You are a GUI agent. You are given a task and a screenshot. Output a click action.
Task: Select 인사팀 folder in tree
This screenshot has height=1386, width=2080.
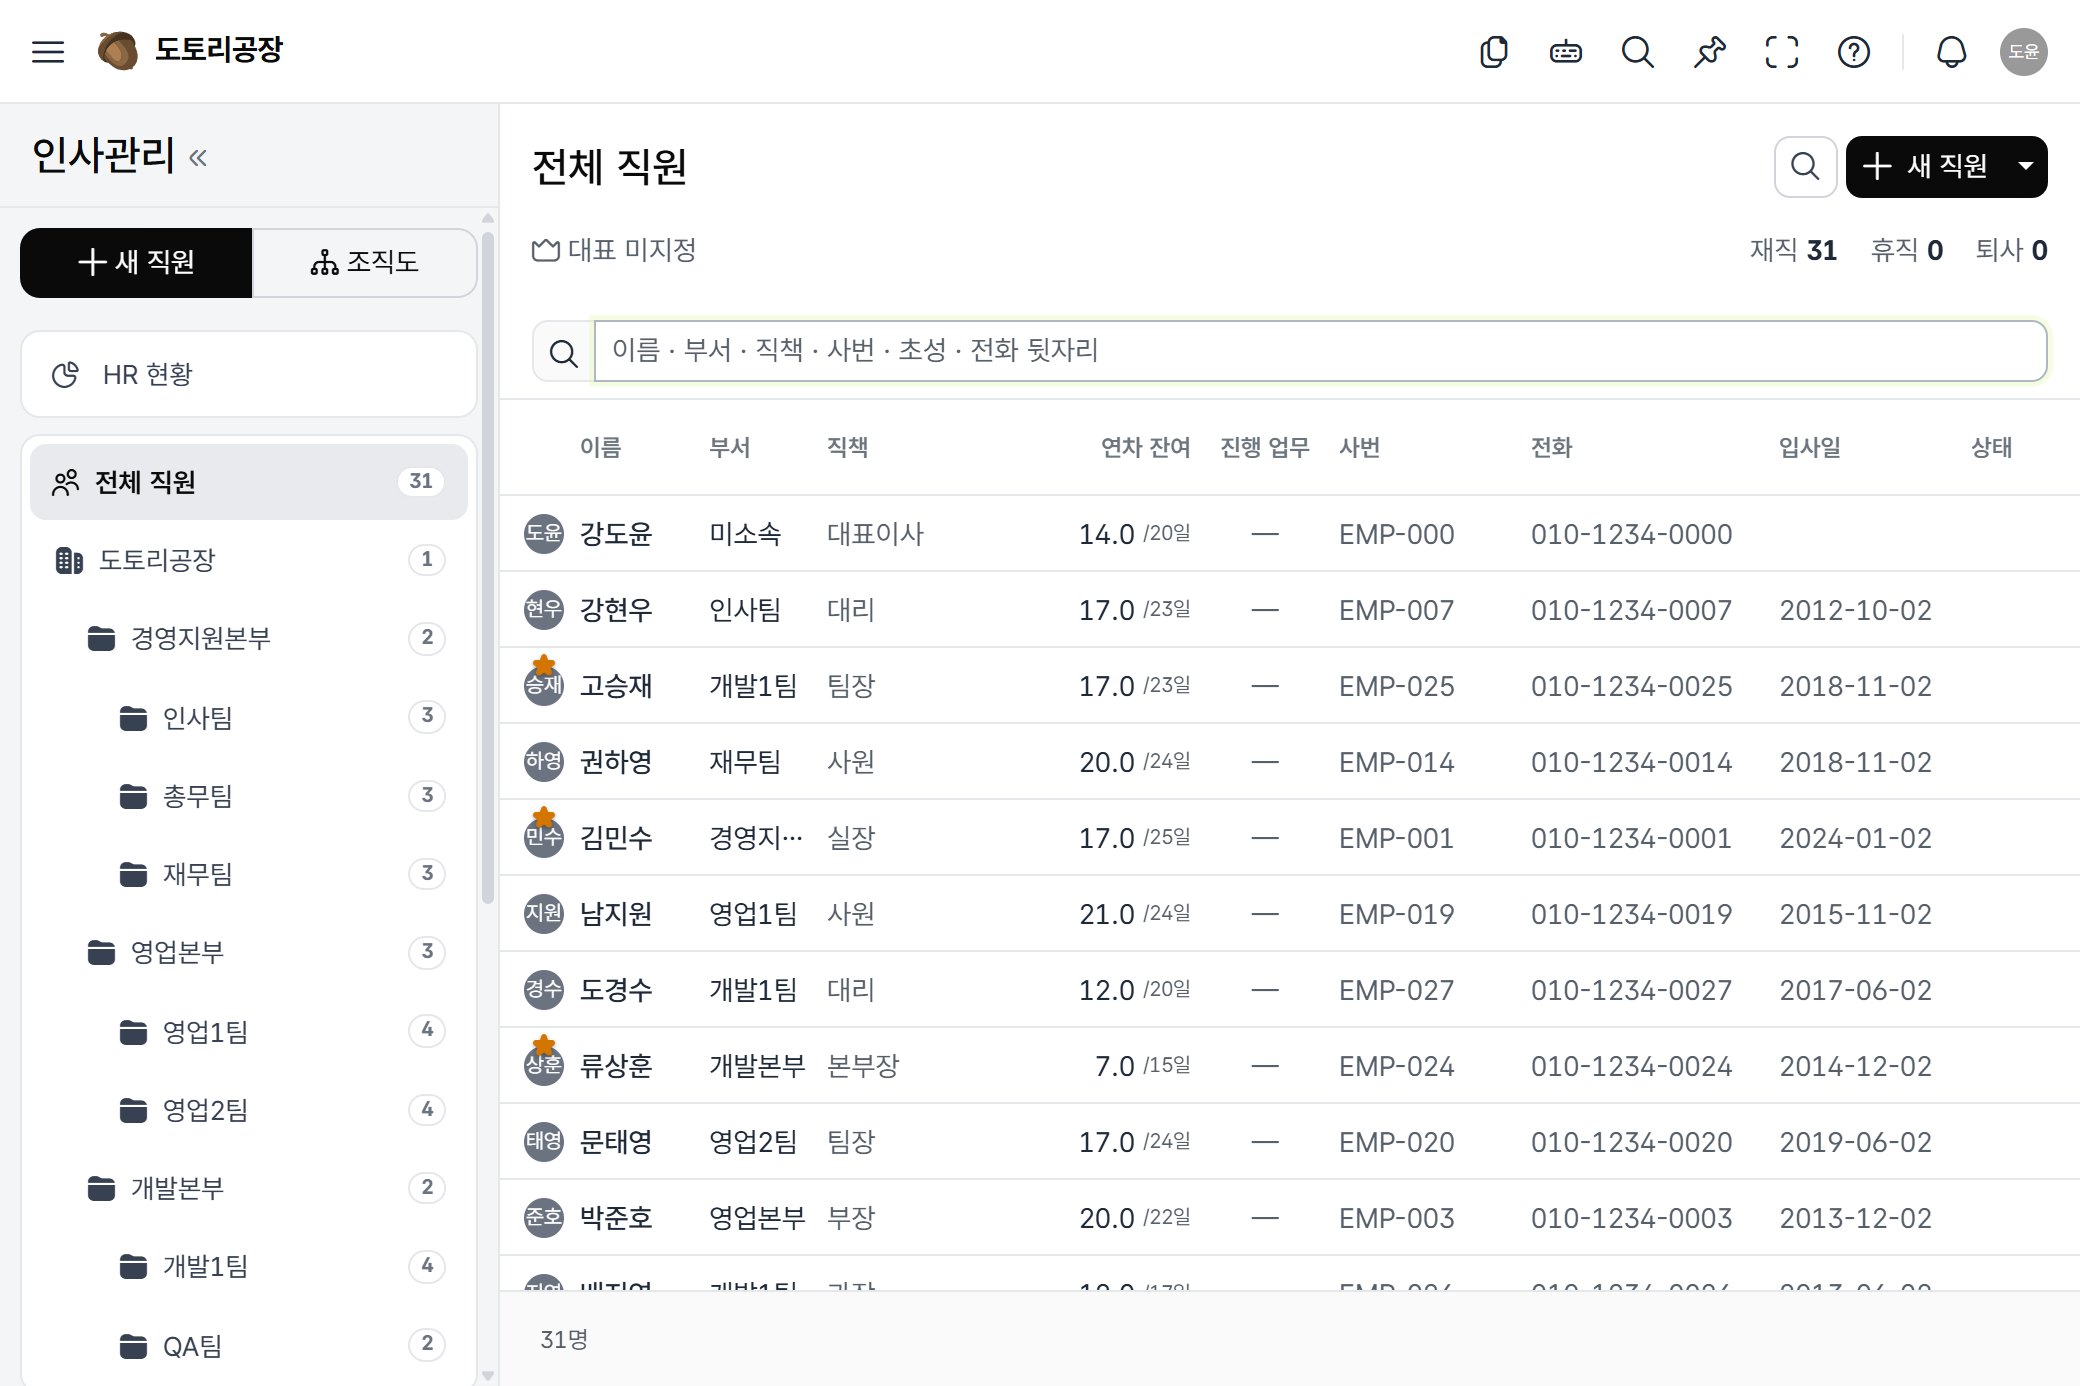tap(249, 716)
